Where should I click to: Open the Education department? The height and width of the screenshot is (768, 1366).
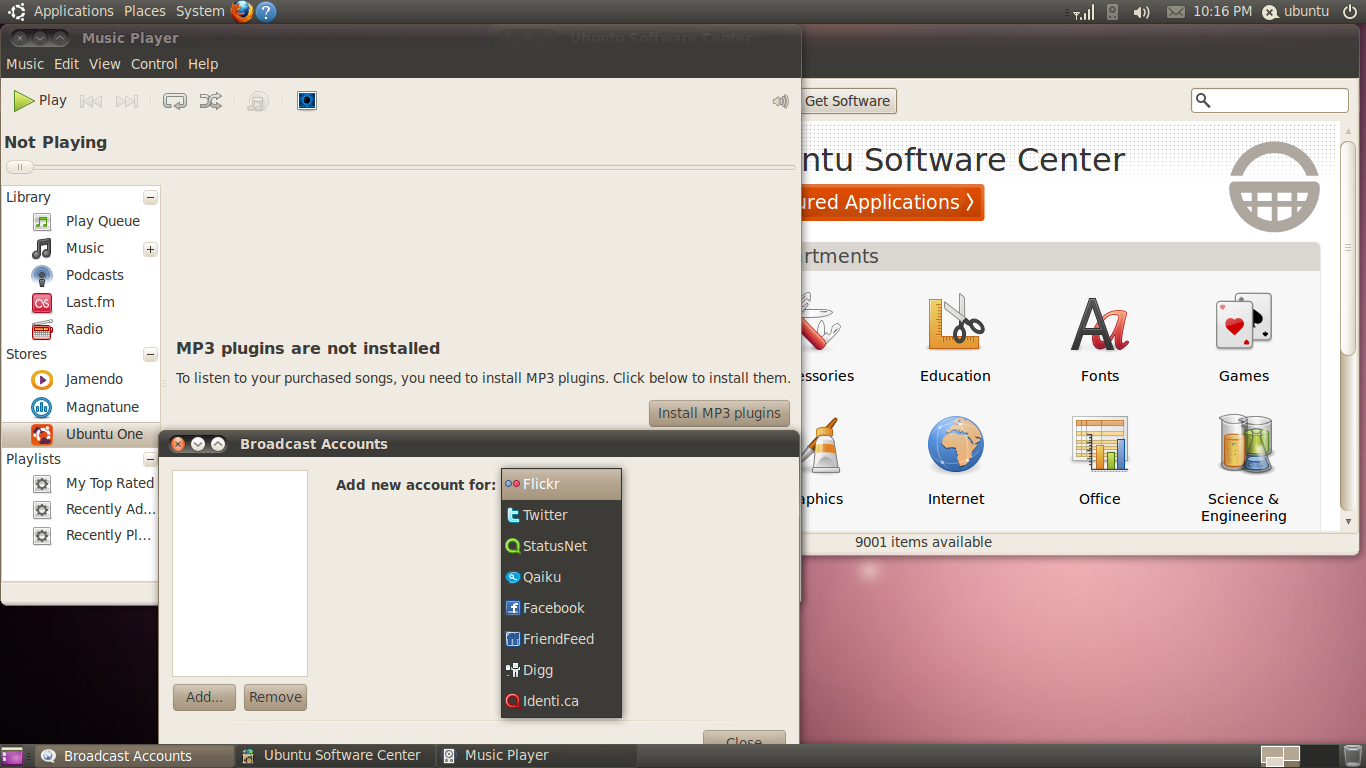pyautogui.click(x=955, y=339)
